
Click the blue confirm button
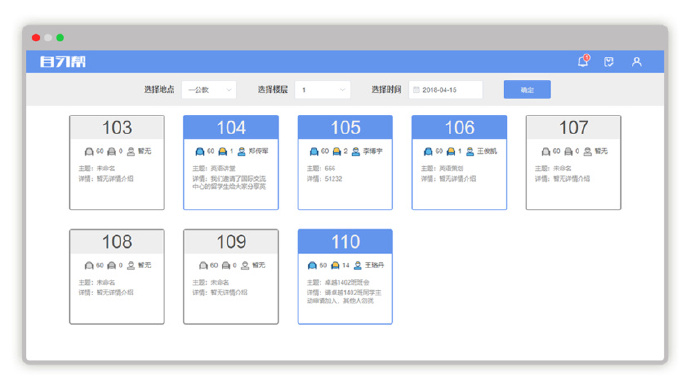(x=527, y=90)
